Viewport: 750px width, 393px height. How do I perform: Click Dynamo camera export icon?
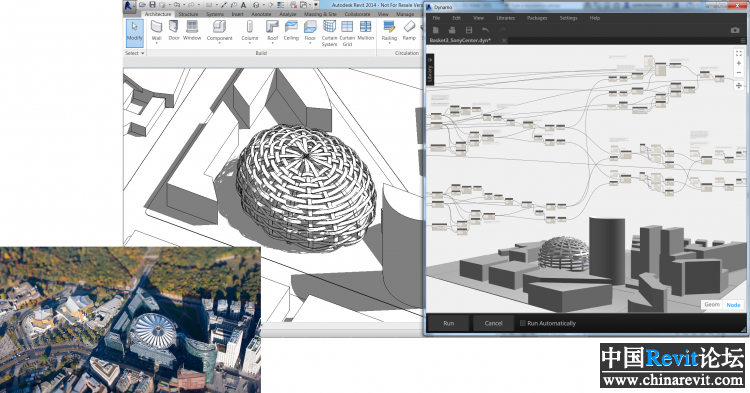click(735, 30)
